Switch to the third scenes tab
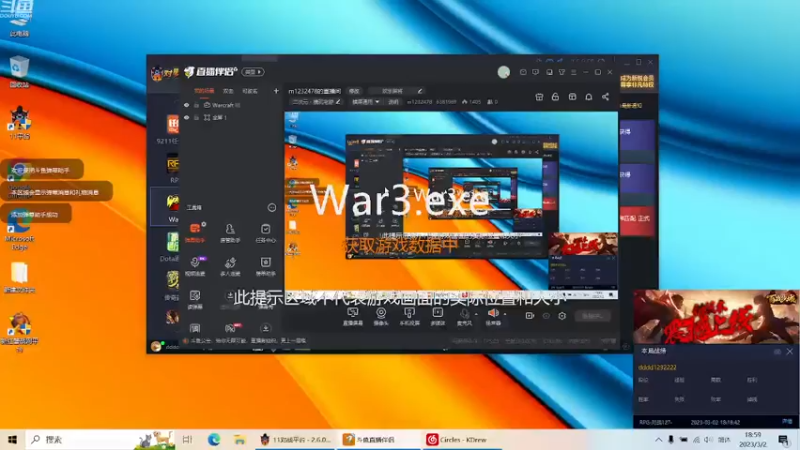The image size is (800, 450). point(250,91)
